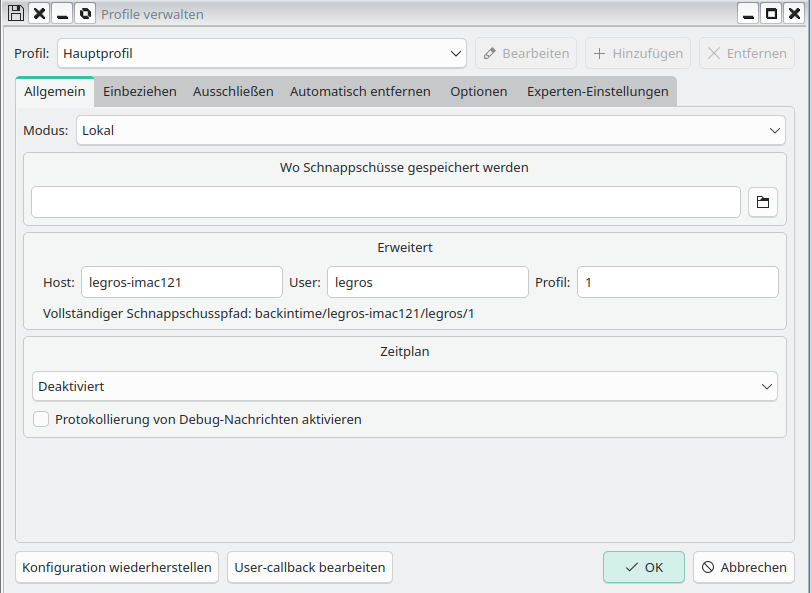Enable Protokollierung von Debug-Nachrichten checkbox
This screenshot has height=593, width=812.
41,420
